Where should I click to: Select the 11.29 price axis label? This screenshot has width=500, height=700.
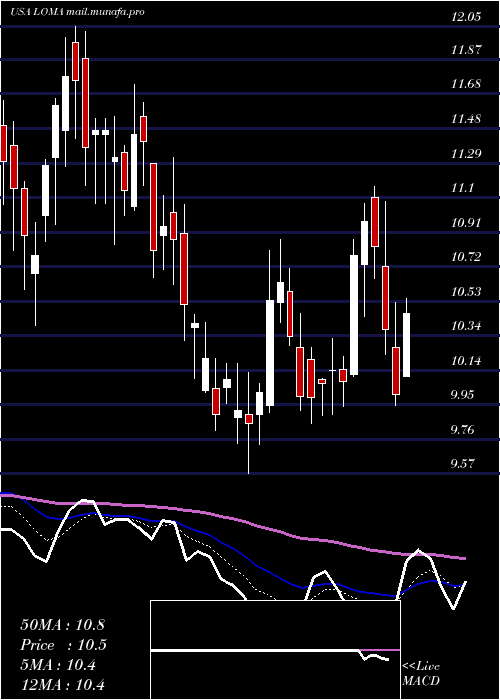[467, 154]
